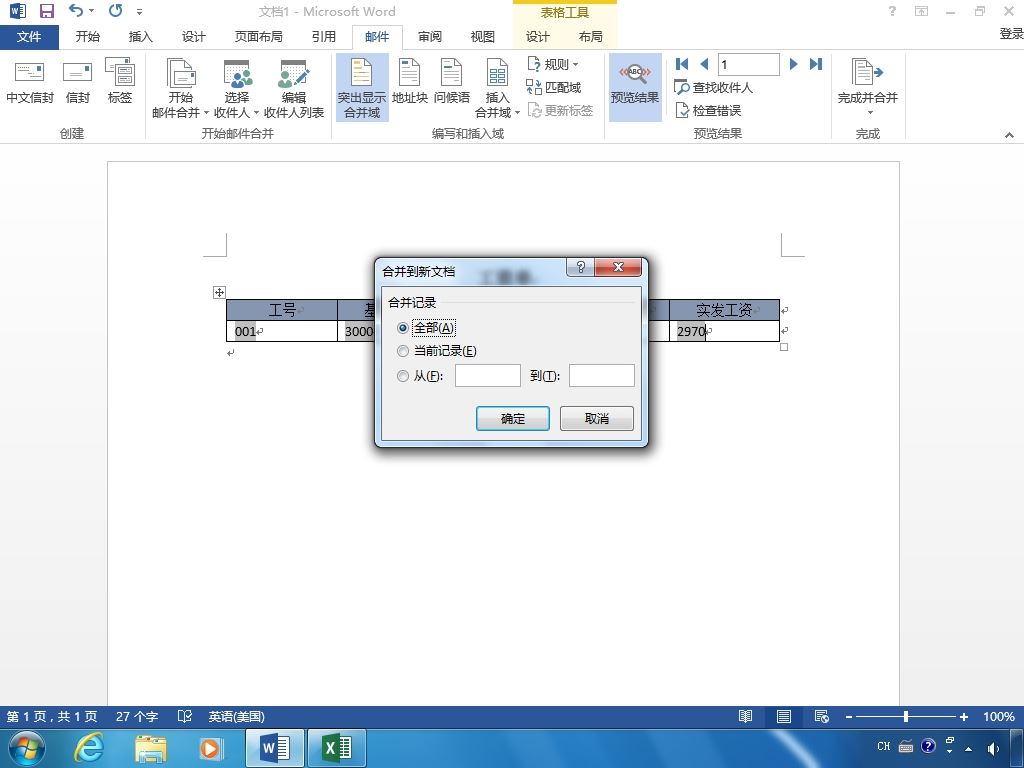The image size is (1024, 768).
Task: Toggle Preview Results (预览结果) button
Action: [635, 88]
